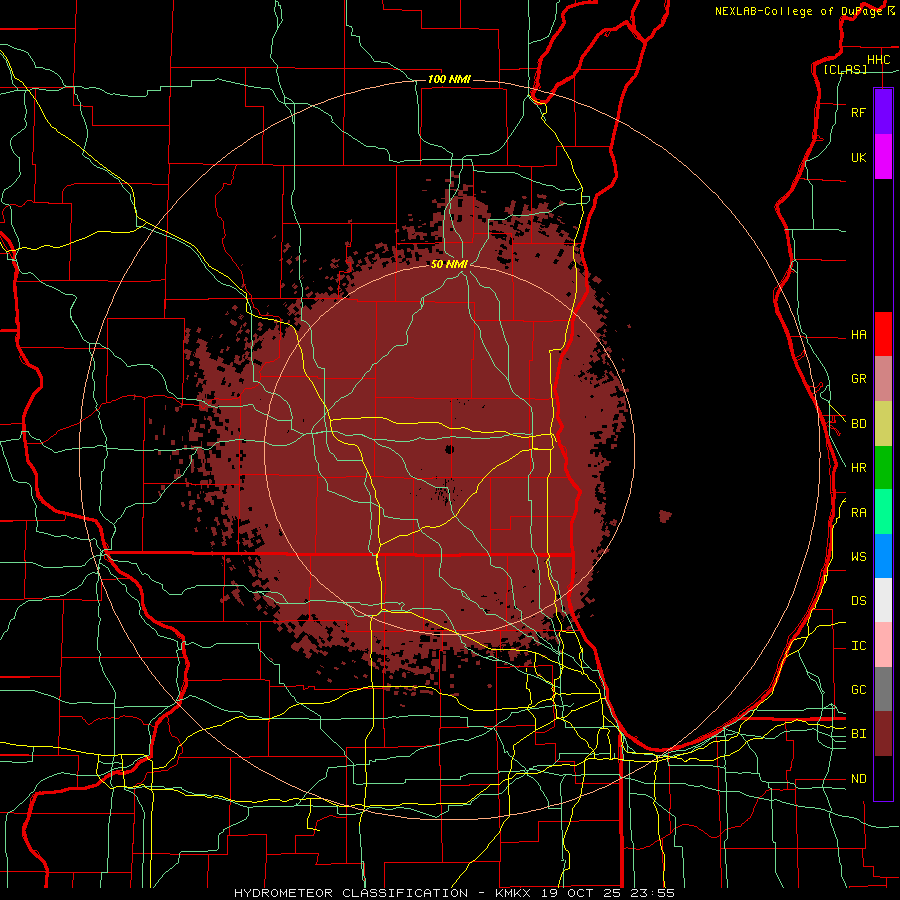Click the HR legend label

point(858,468)
